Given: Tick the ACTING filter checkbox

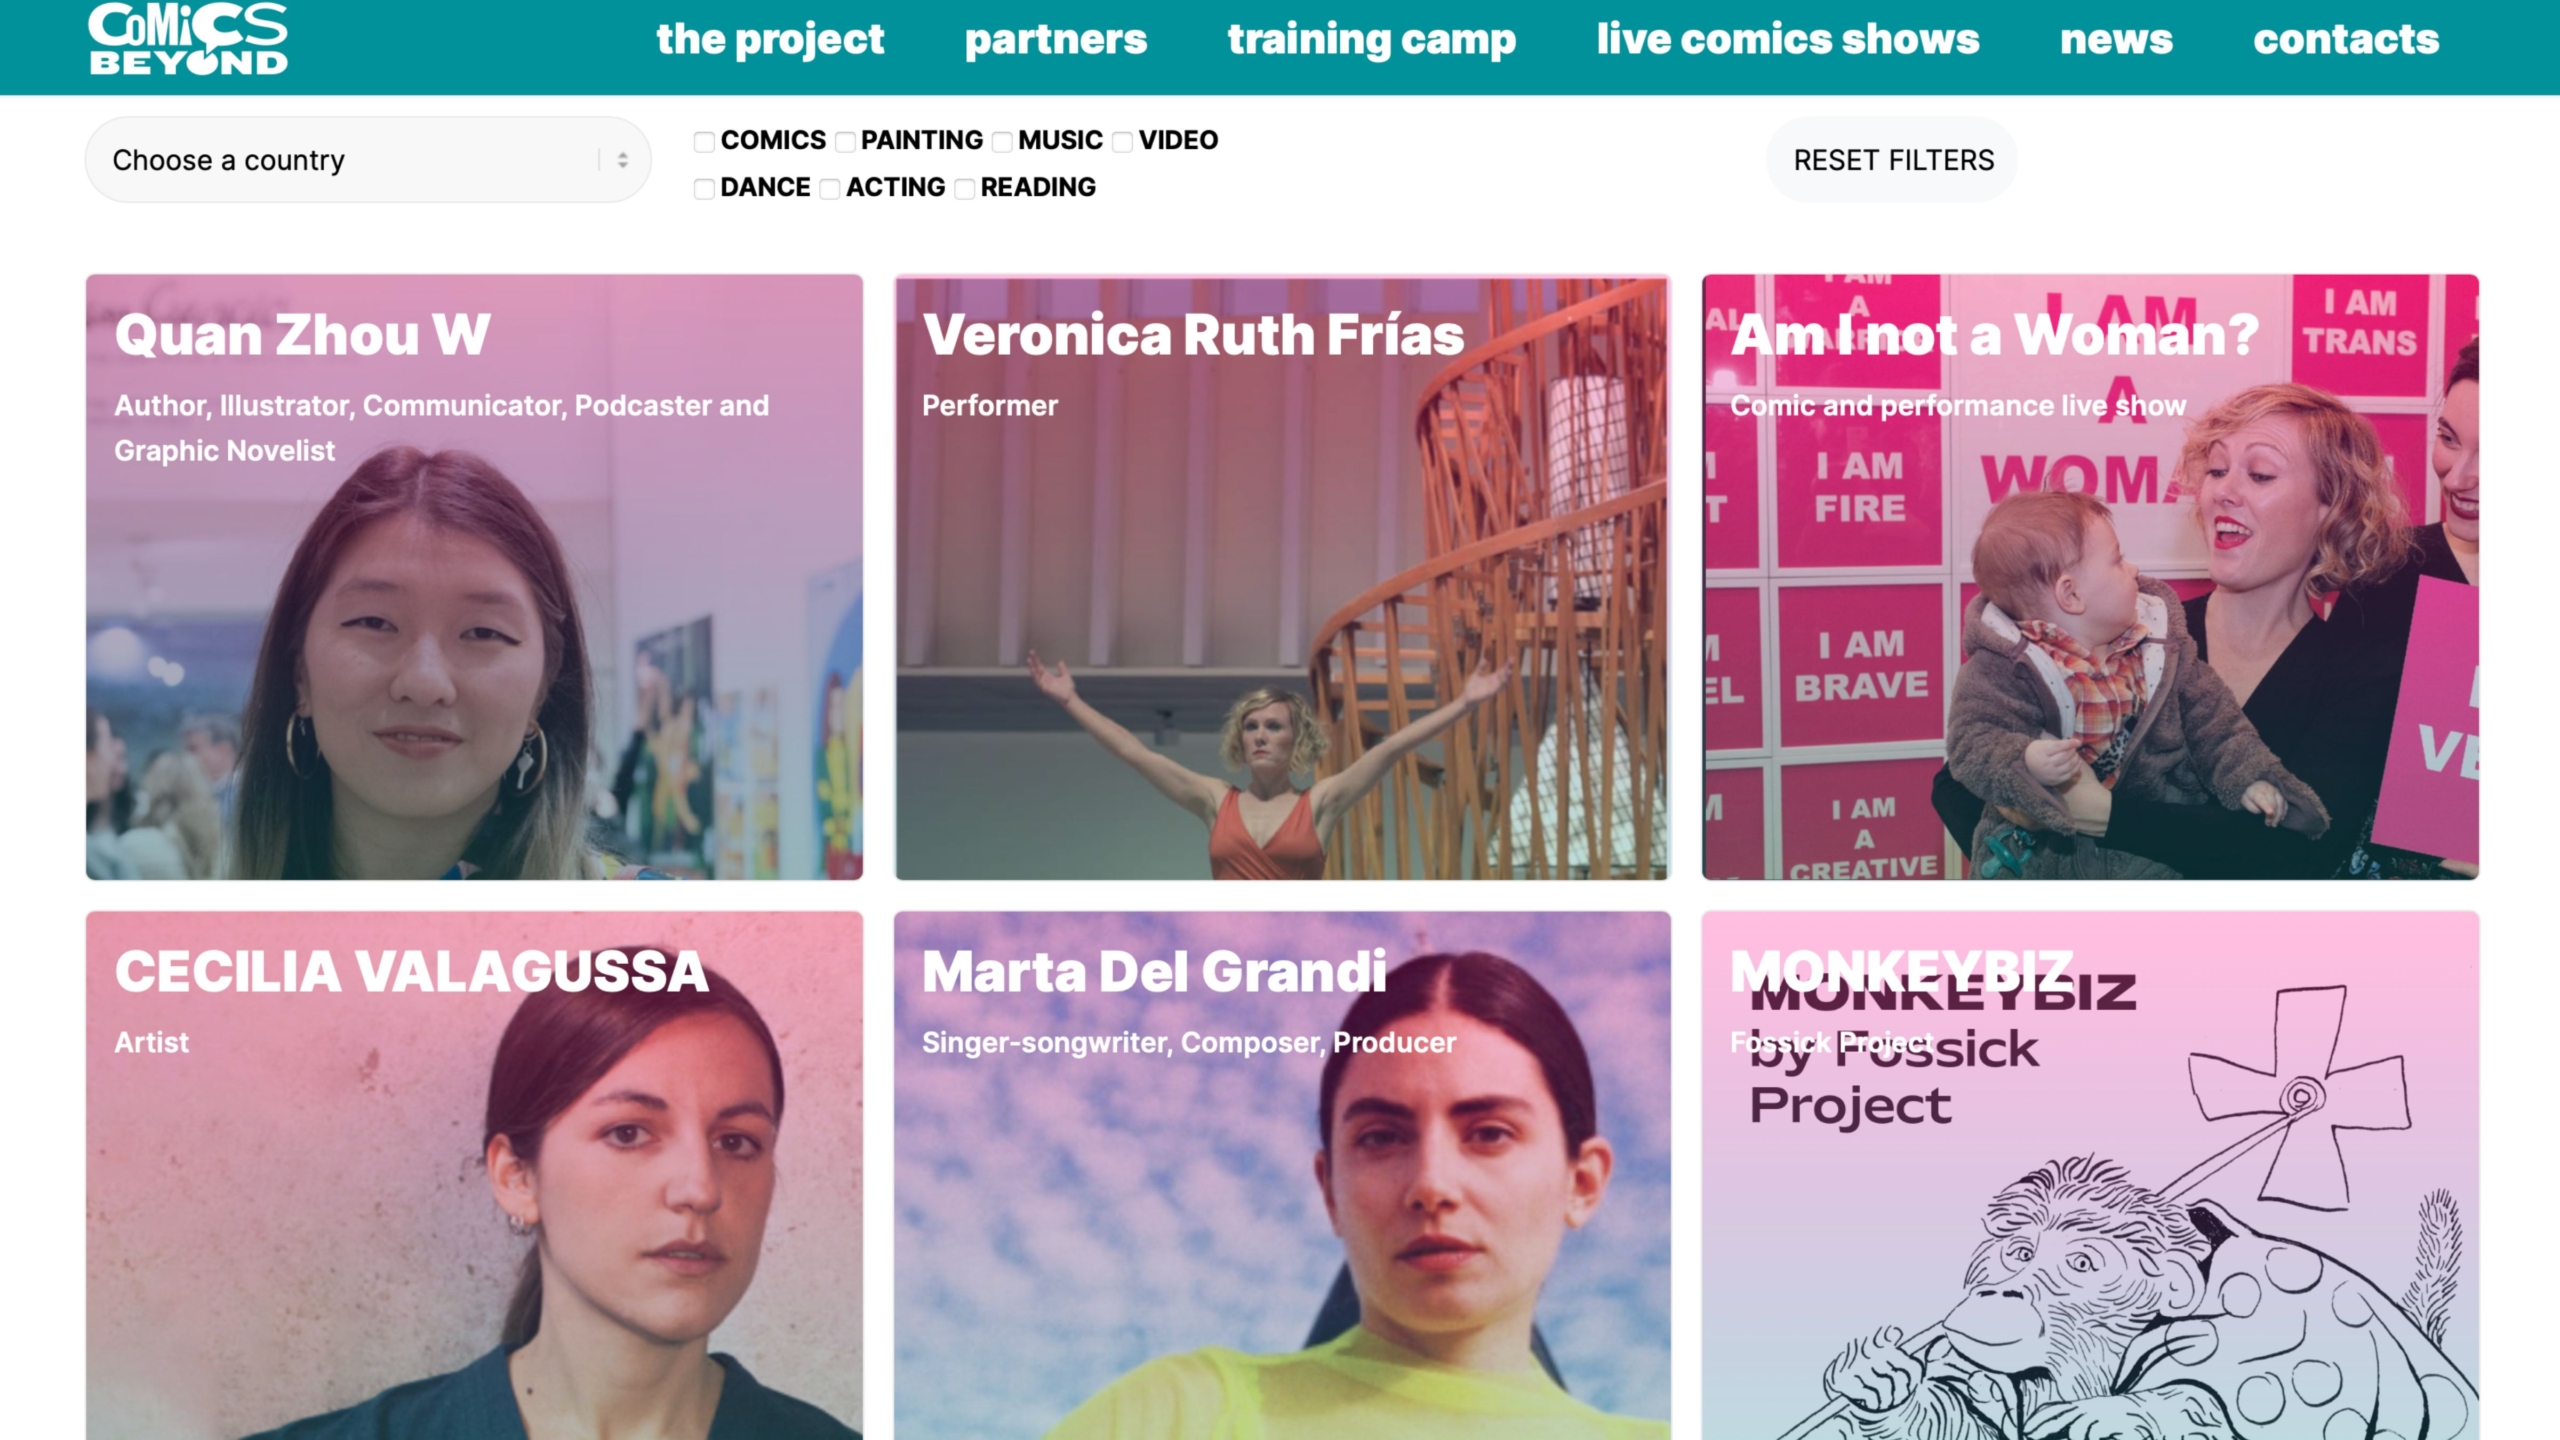Looking at the screenshot, I should pos(830,188).
